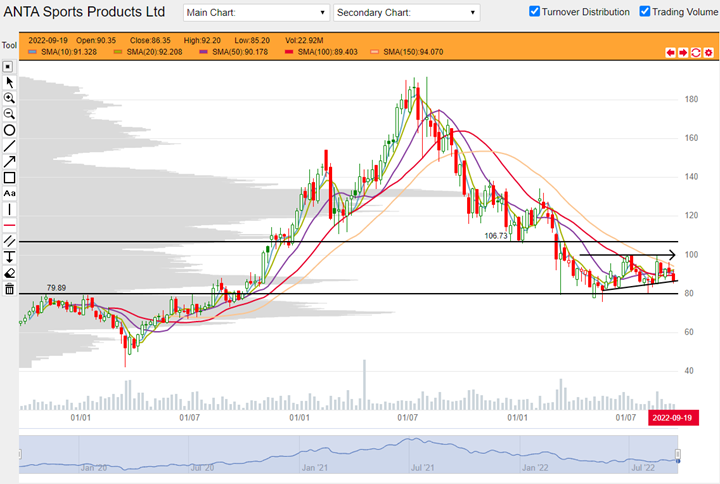Select the arrow drawing tool
The width and height of the screenshot is (720, 484).
[x=9, y=162]
